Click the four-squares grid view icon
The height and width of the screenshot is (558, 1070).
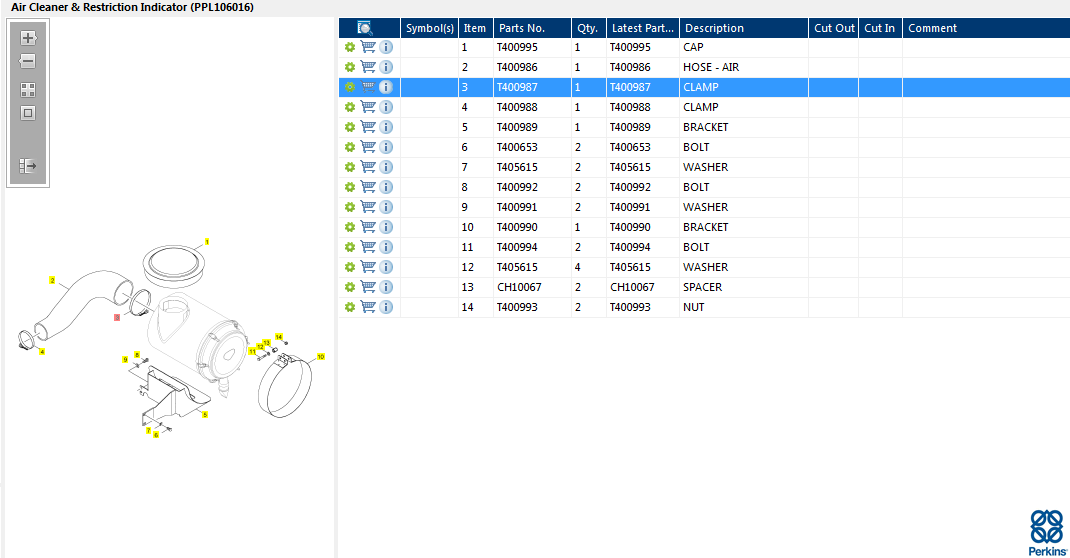28,90
